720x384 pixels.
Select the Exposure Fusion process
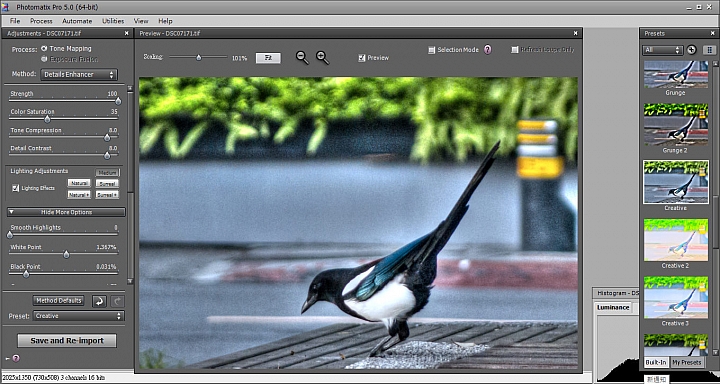[x=44, y=59]
